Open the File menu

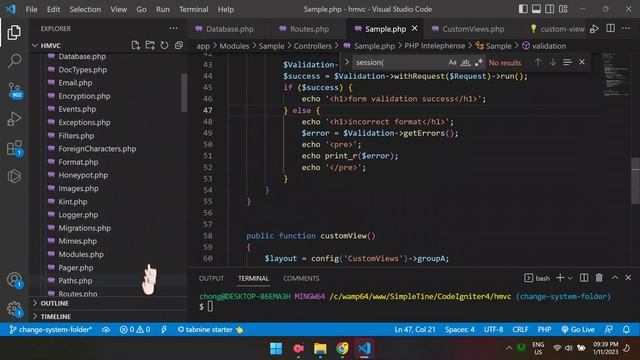(31, 9)
